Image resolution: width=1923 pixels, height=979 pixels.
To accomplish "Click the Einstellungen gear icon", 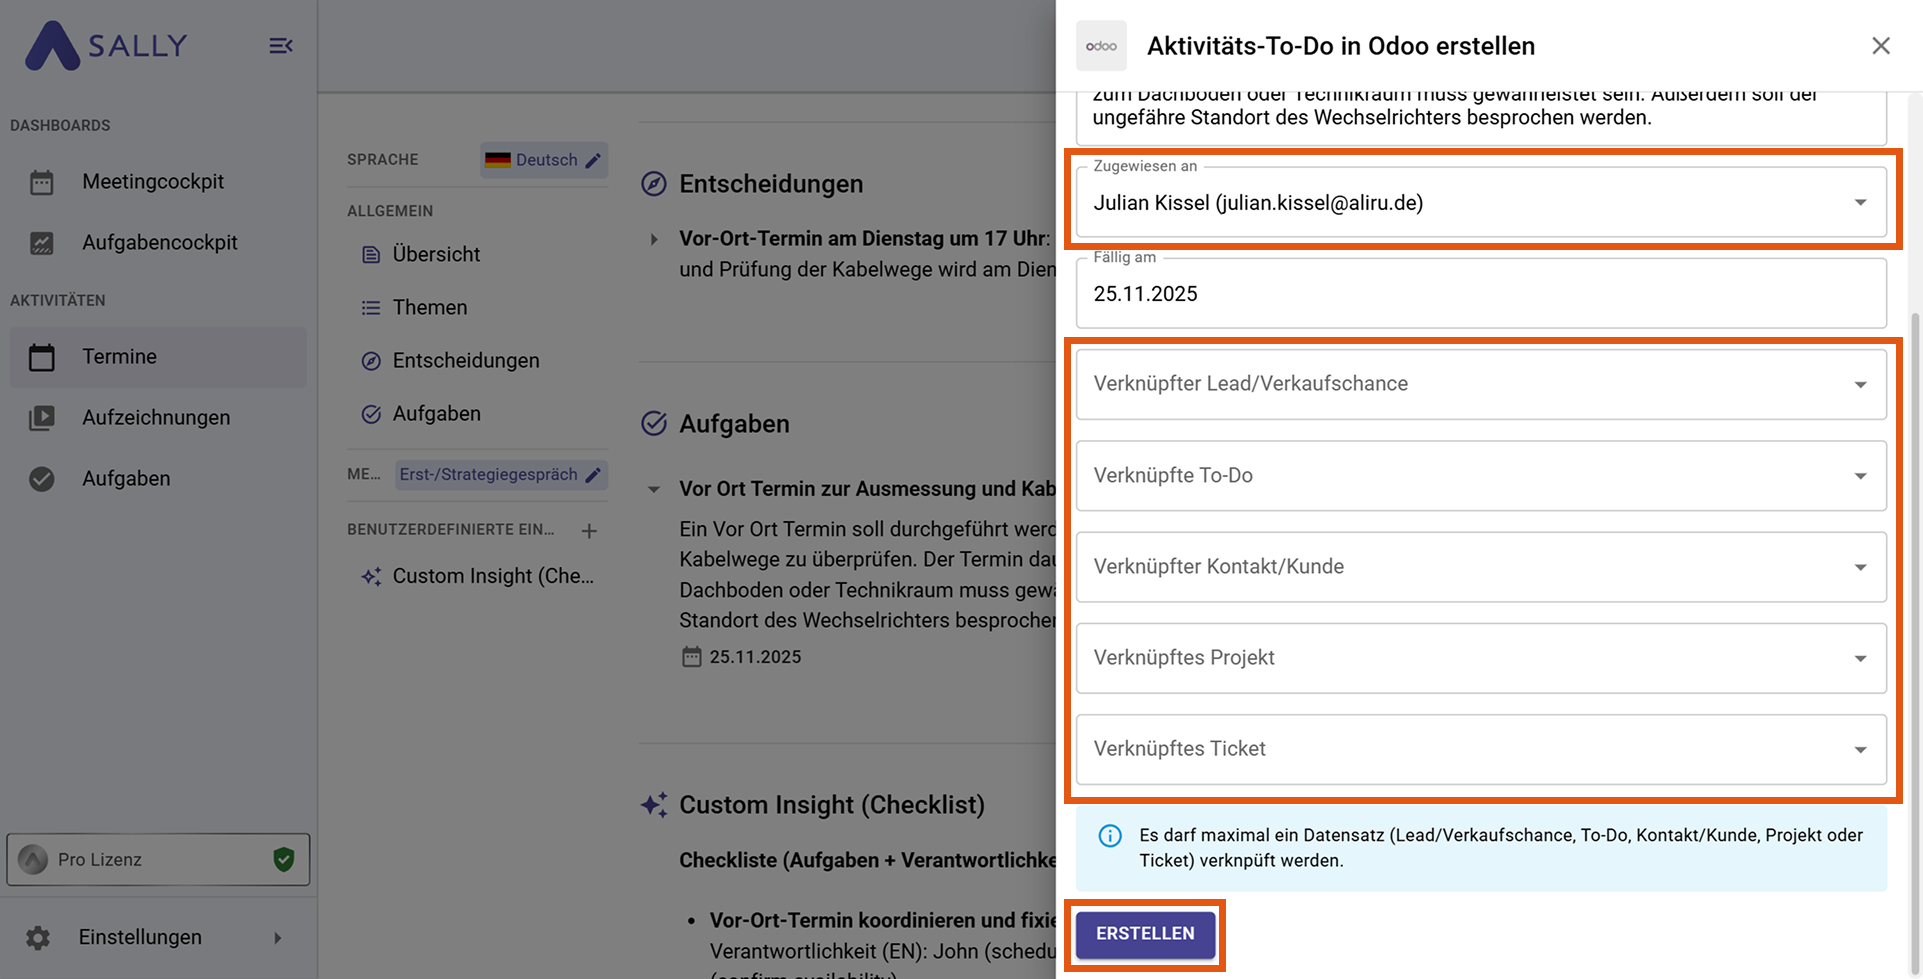I will [x=38, y=937].
